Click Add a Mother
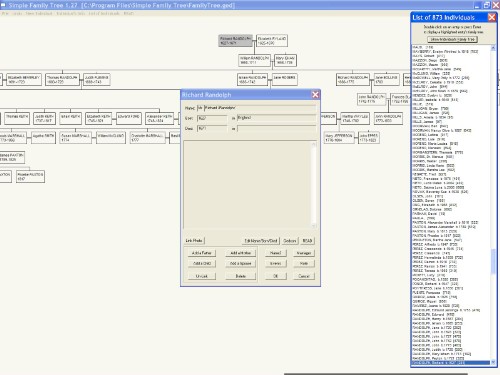The height and width of the screenshot is (375, 500). coord(240,253)
